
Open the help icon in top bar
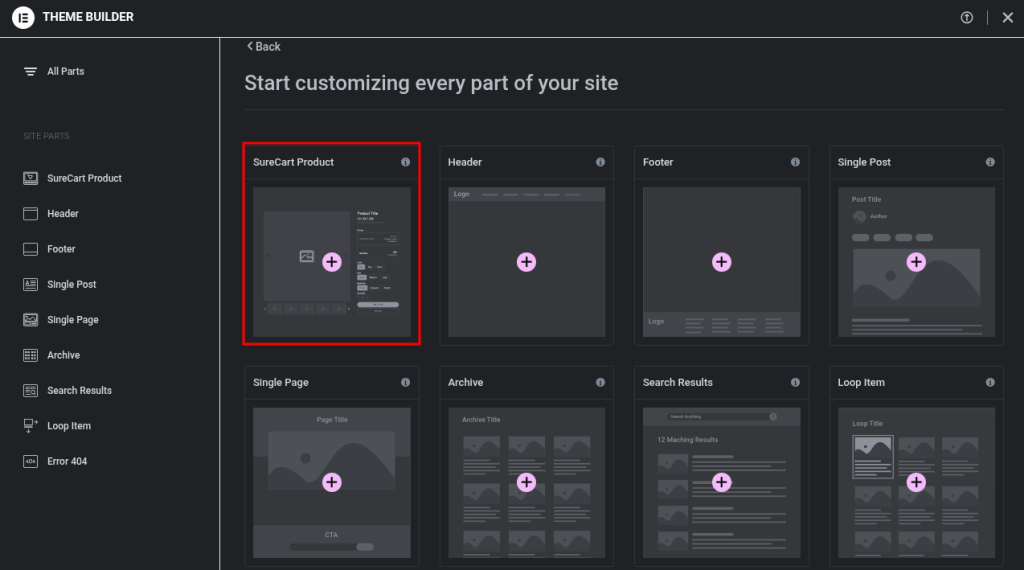(x=966, y=17)
